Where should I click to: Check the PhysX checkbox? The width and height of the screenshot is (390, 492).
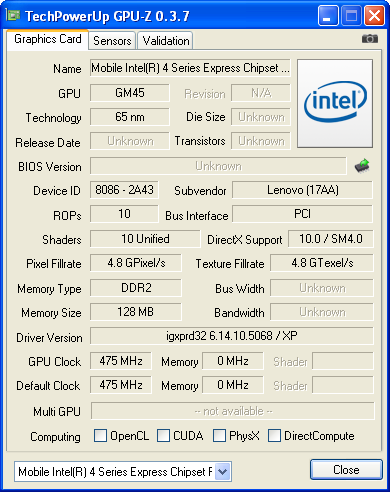tap(219, 436)
